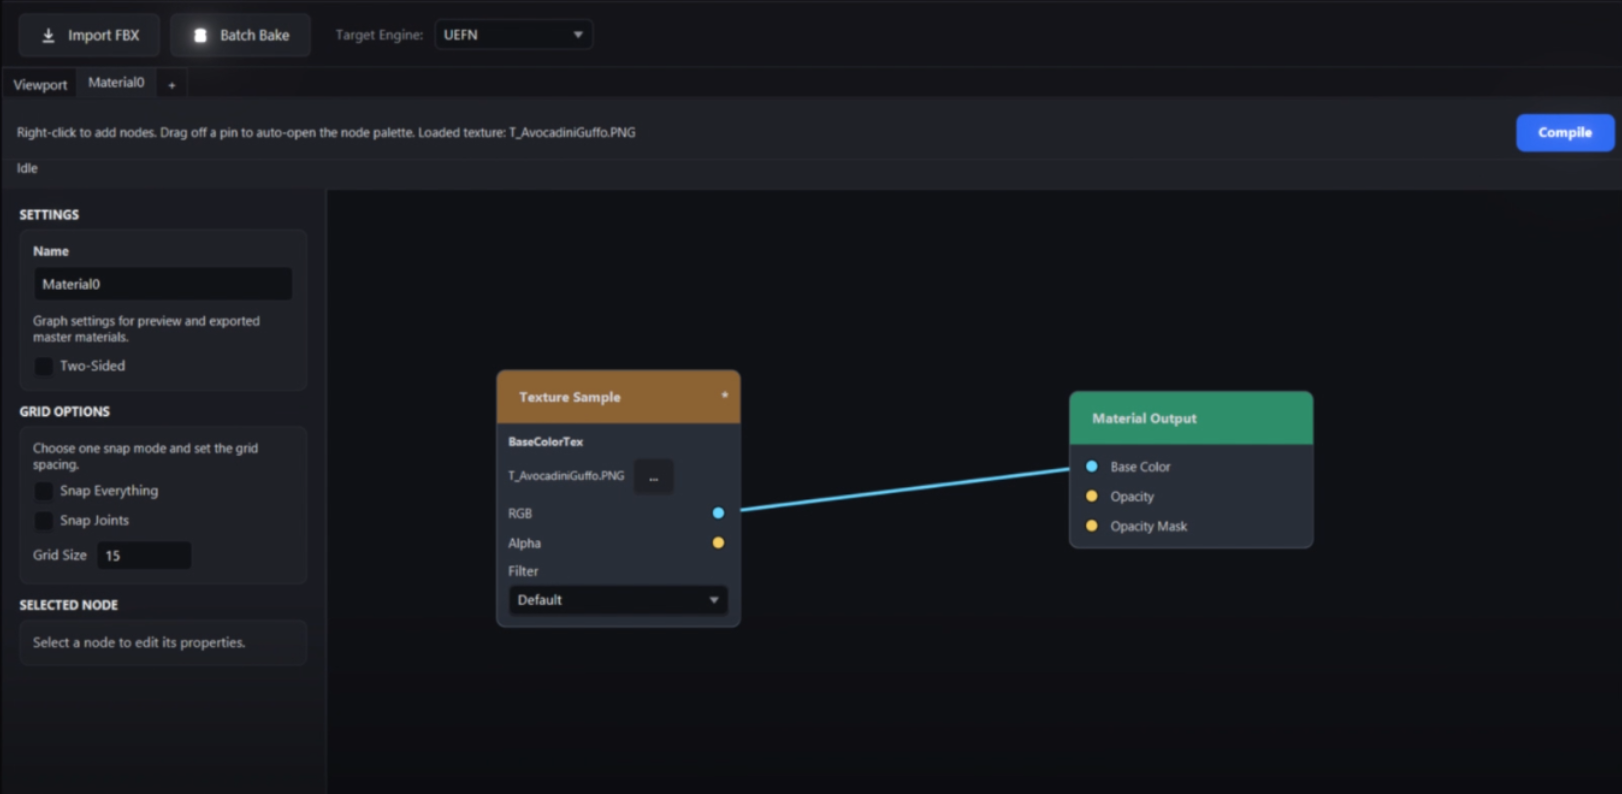Click the Opacity input pin
The height and width of the screenshot is (794, 1622).
point(1092,496)
